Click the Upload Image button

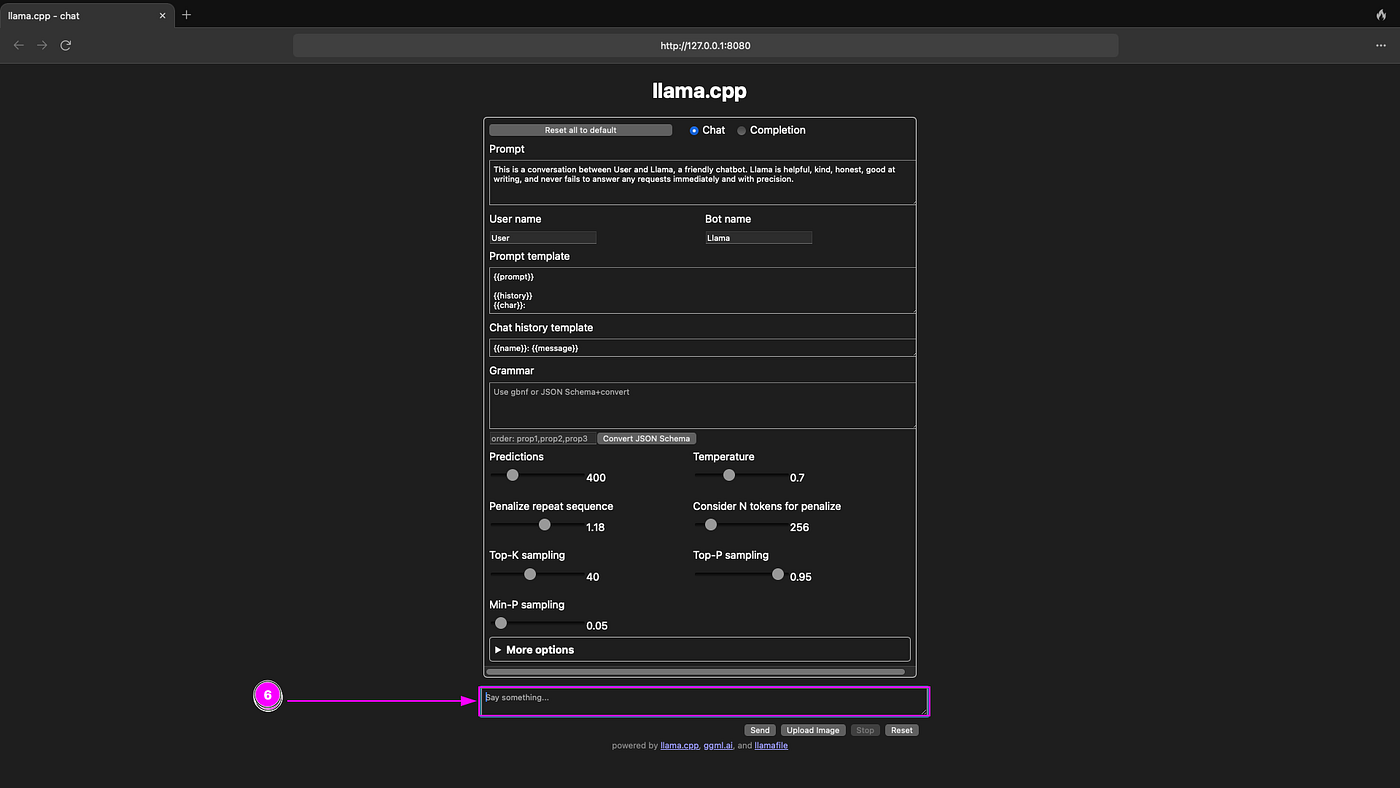pyautogui.click(x=813, y=730)
